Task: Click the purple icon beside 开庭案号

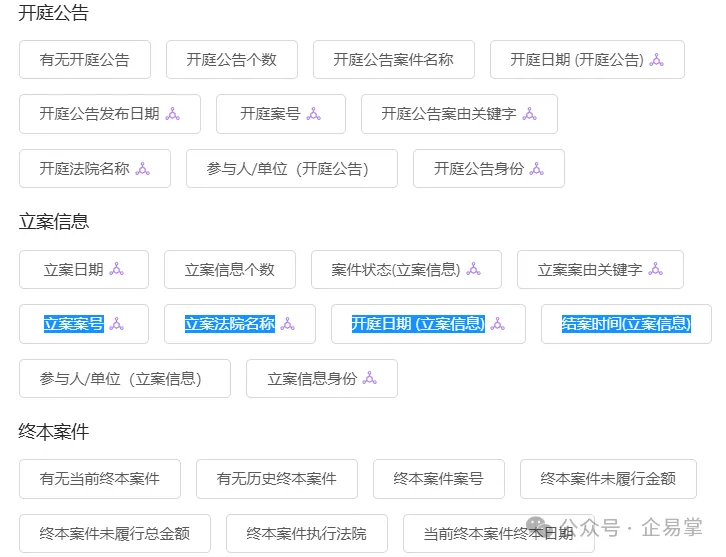Action: [x=313, y=114]
